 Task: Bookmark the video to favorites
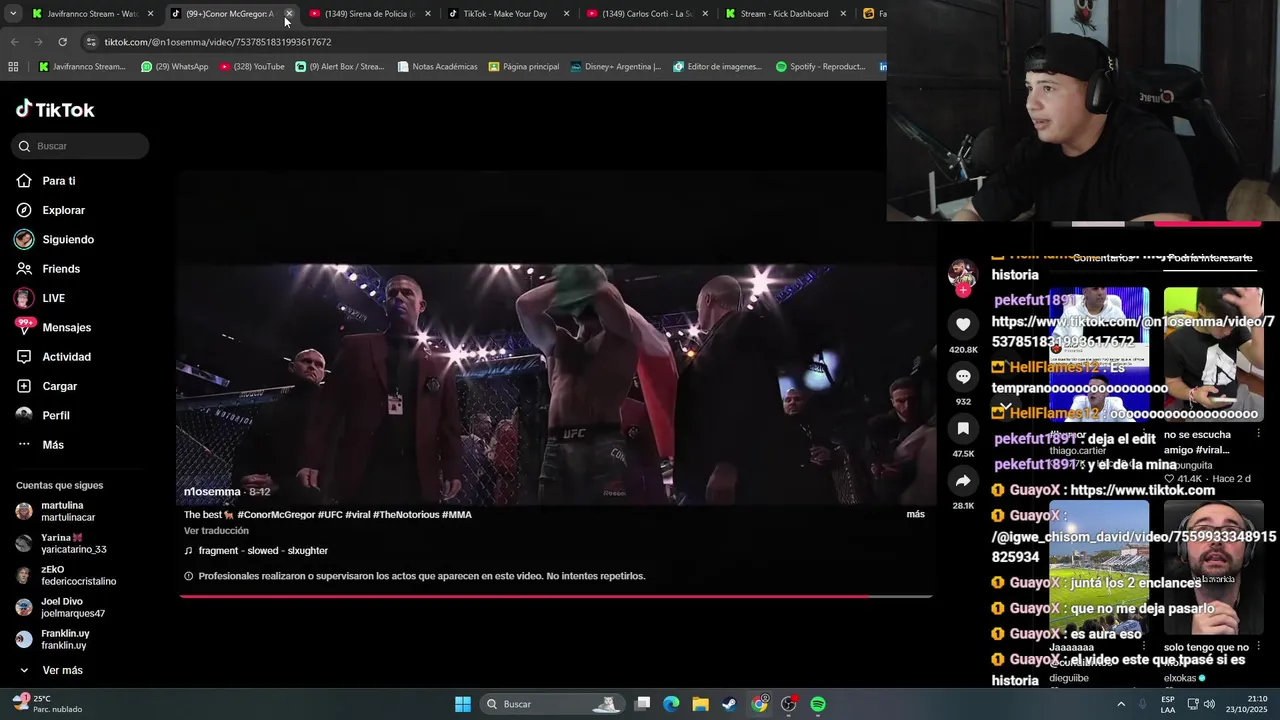tap(963, 428)
